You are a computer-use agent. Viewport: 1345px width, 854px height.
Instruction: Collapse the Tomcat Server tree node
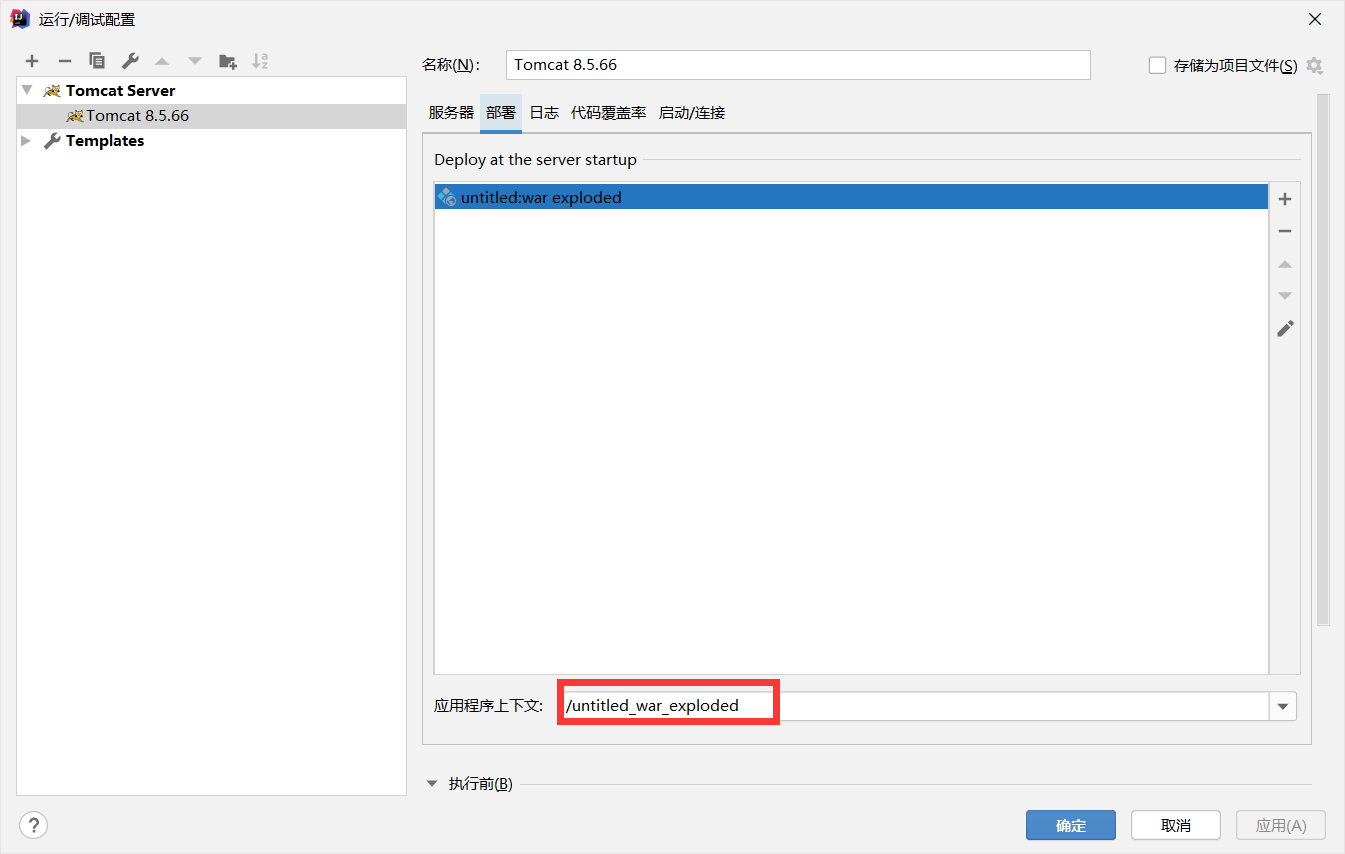27,90
